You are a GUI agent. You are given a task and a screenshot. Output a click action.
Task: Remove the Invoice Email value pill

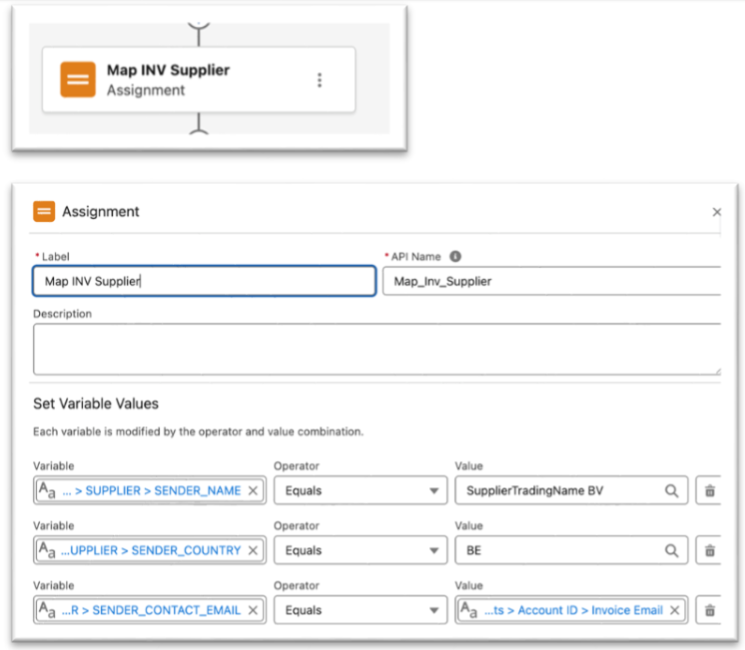pos(675,610)
